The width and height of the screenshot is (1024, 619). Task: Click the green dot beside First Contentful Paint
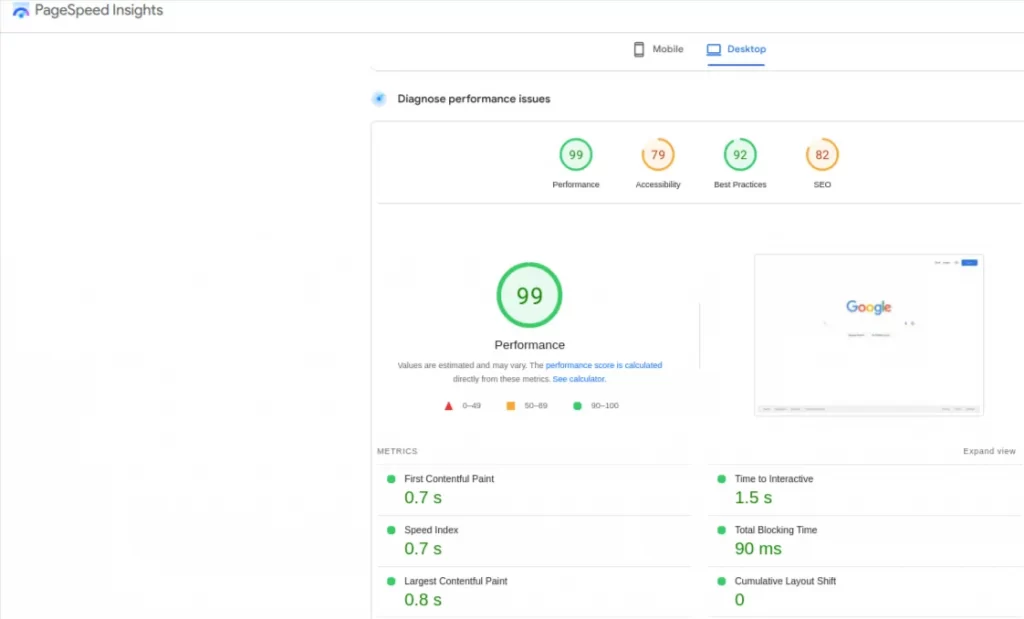pyautogui.click(x=391, y=479)
